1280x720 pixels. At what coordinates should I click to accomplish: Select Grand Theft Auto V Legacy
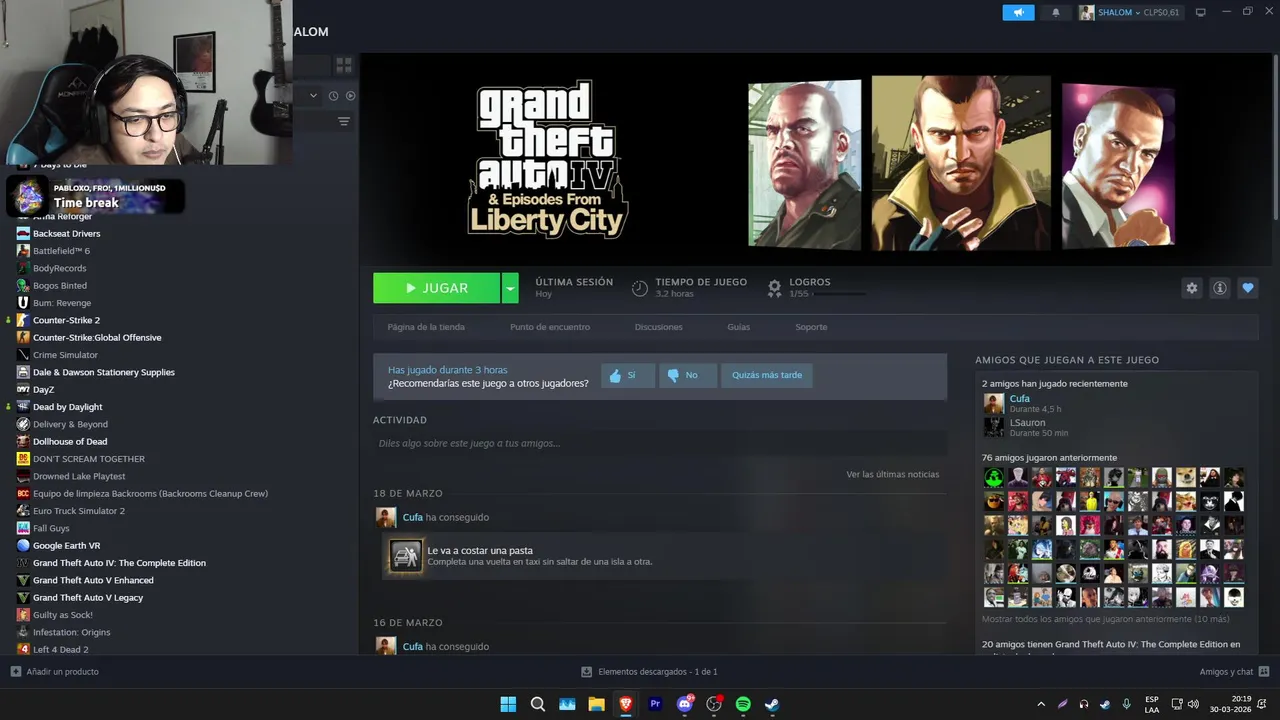coord(88,597)
